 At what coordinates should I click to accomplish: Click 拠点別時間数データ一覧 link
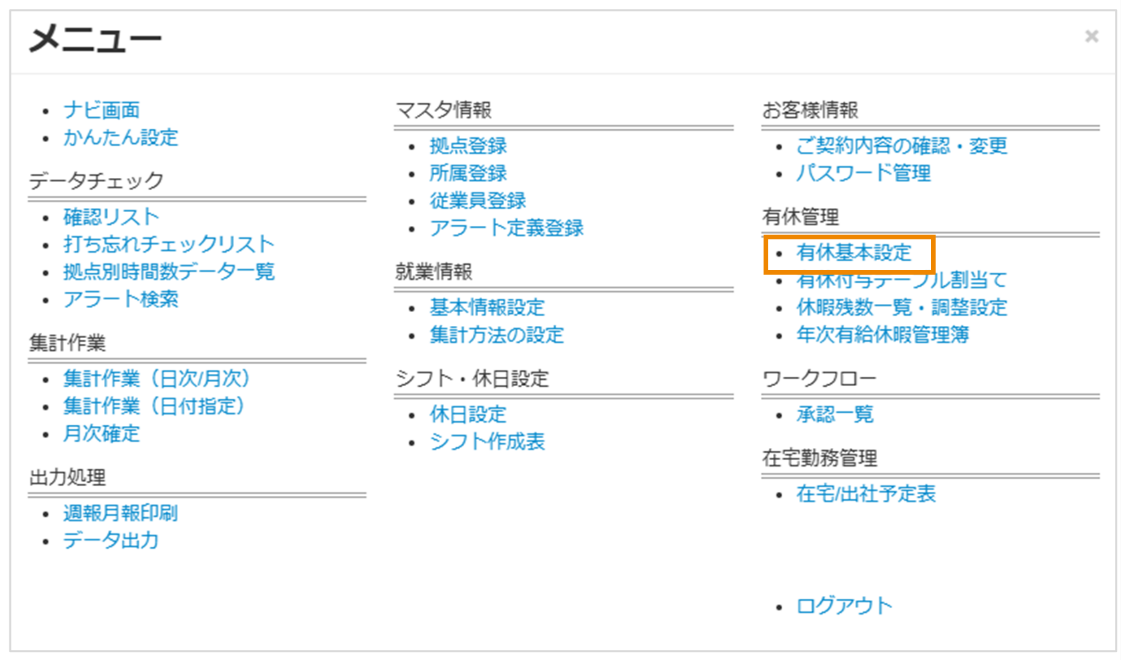(x=162, y=270)
